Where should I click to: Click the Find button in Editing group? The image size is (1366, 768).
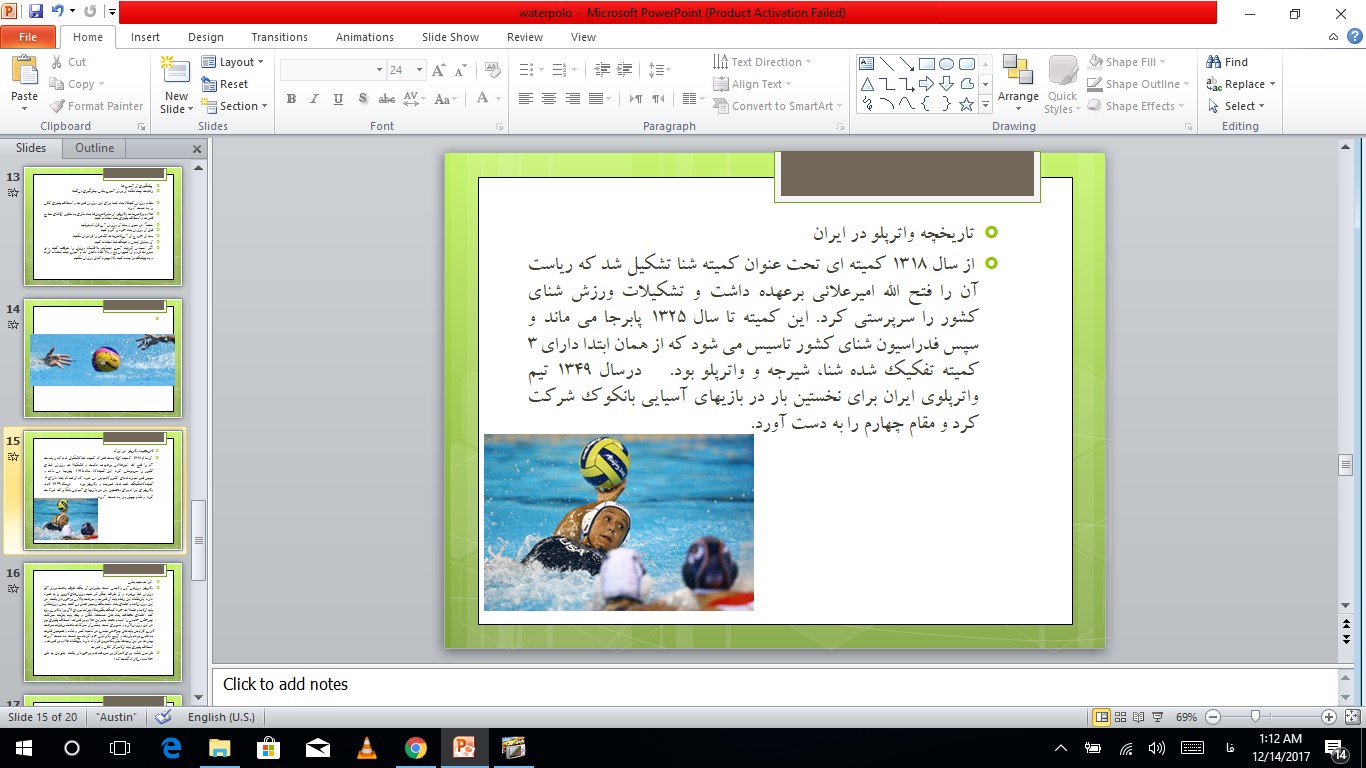1228,62
